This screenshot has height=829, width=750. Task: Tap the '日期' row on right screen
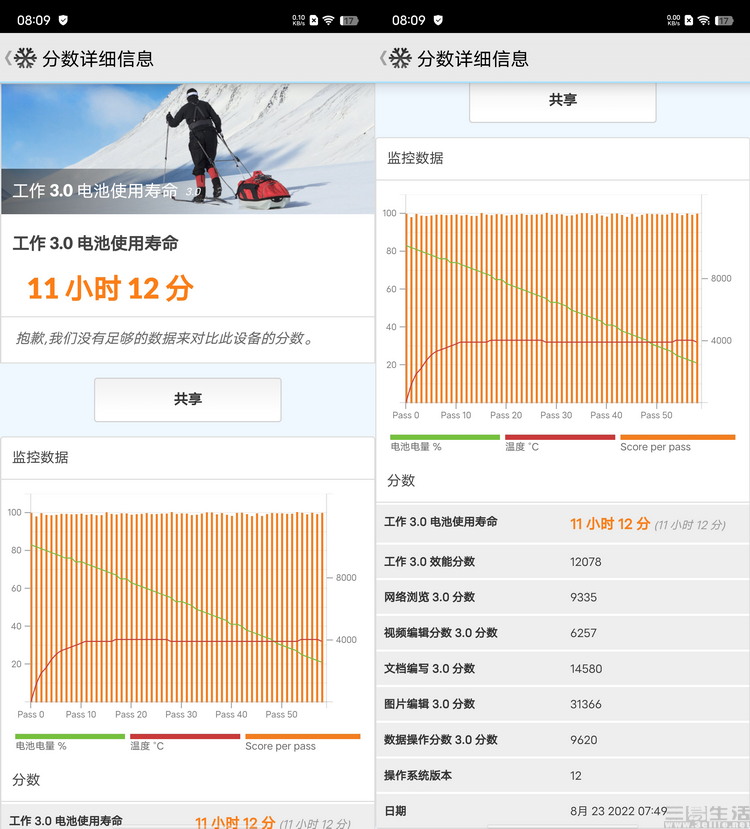tap(563, 811)
